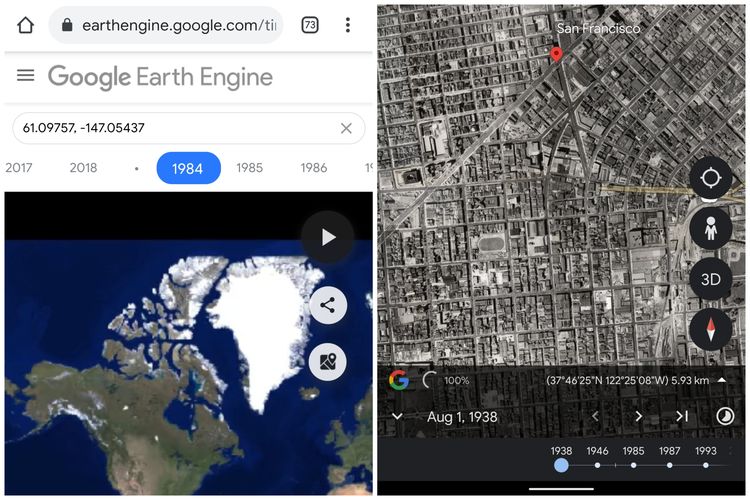
Task: Select year 1985 in the timelapse
Action: pos(250,168)
